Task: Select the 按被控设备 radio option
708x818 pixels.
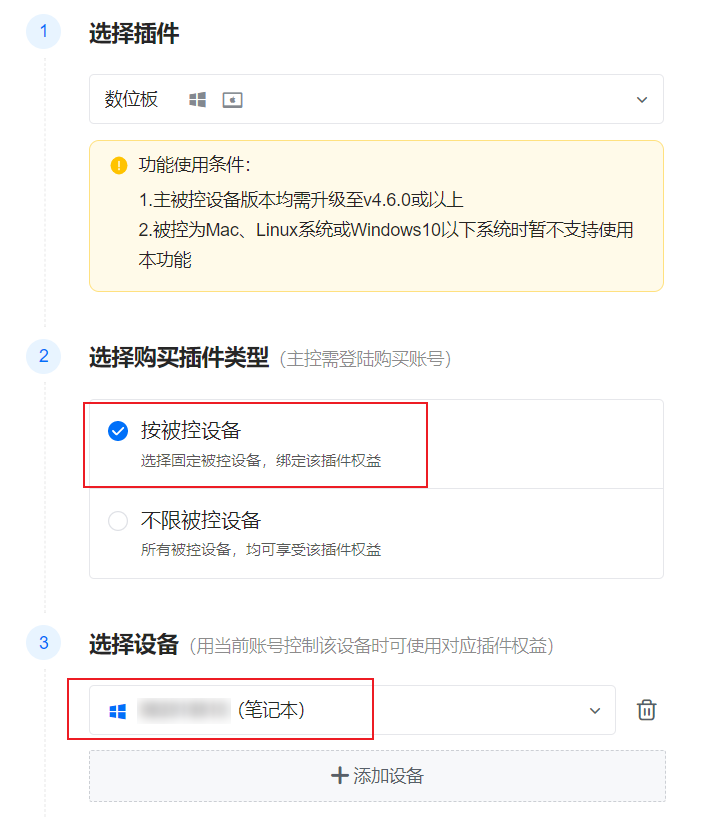Action: point(118,431)
